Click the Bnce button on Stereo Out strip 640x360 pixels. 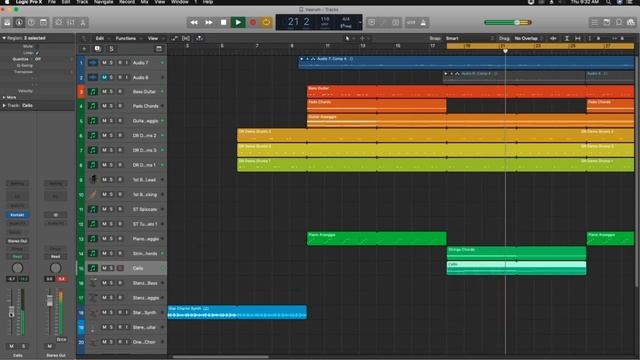[61, 339]
